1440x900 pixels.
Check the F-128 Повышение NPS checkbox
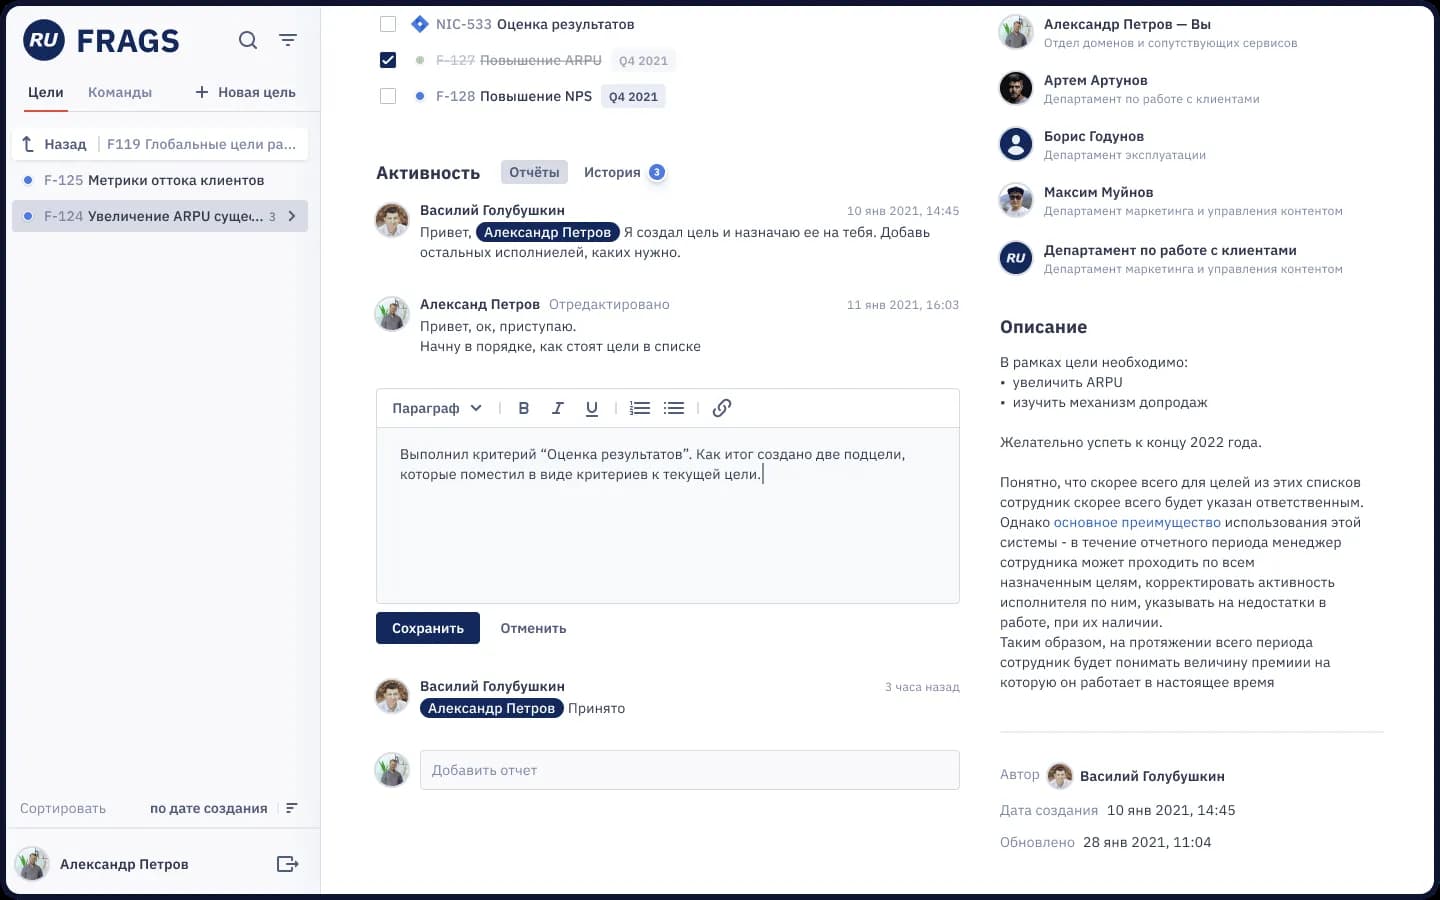click(x=388, y=96)
